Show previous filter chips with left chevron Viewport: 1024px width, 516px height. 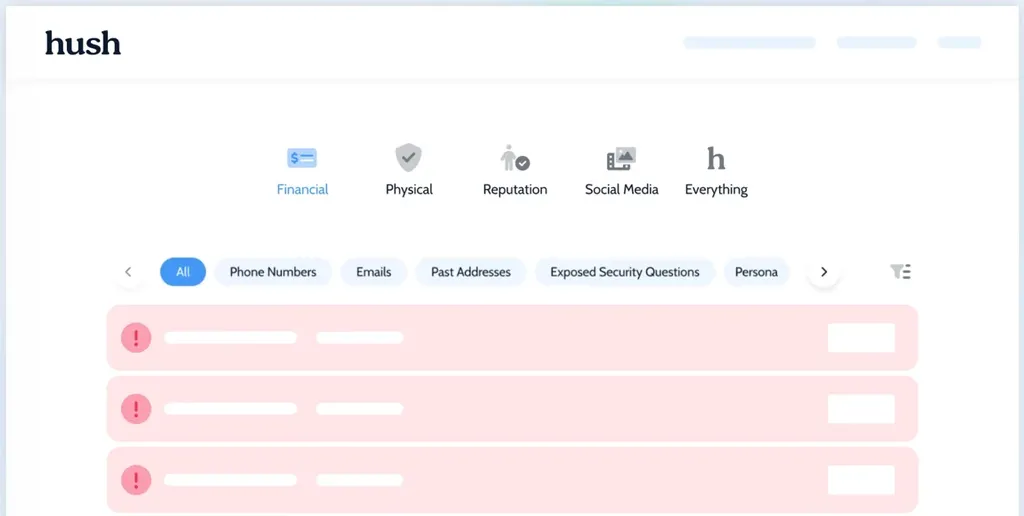tap(129, 272)
